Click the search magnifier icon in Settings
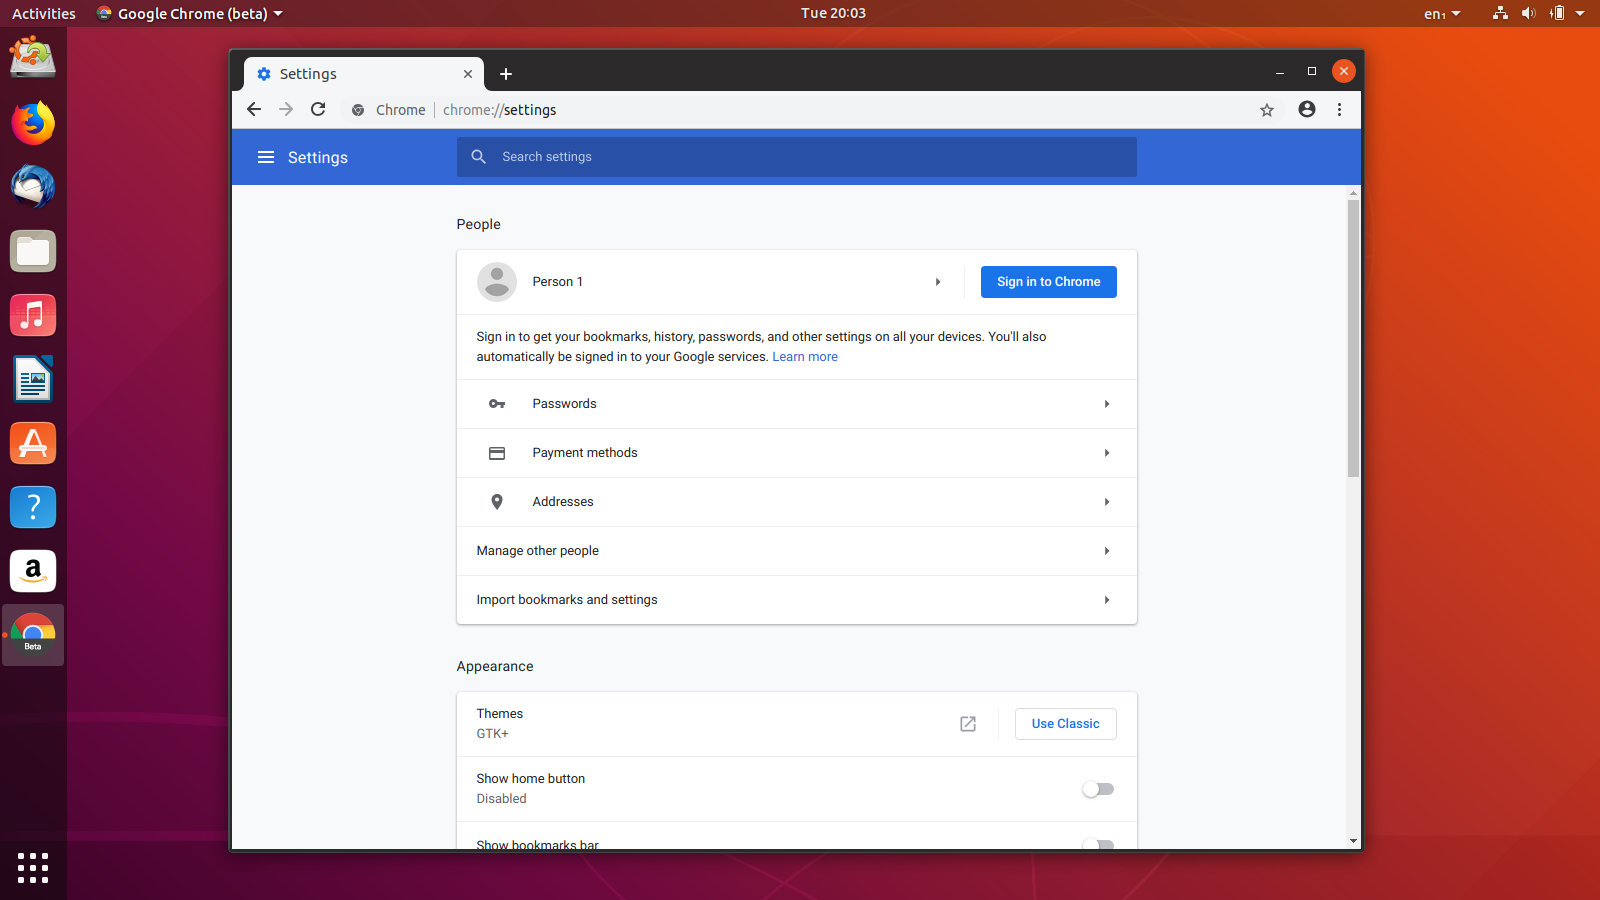This screenshot has width=1600, height=900. [x=479, y=157]
